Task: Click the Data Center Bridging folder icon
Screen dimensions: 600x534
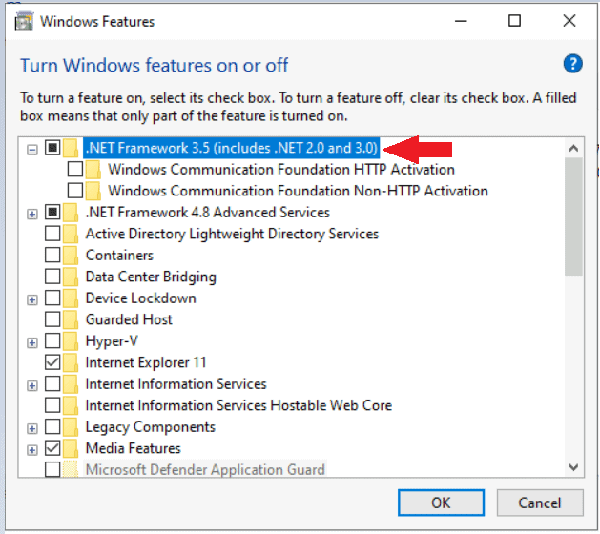Action: tap(70, 277)
